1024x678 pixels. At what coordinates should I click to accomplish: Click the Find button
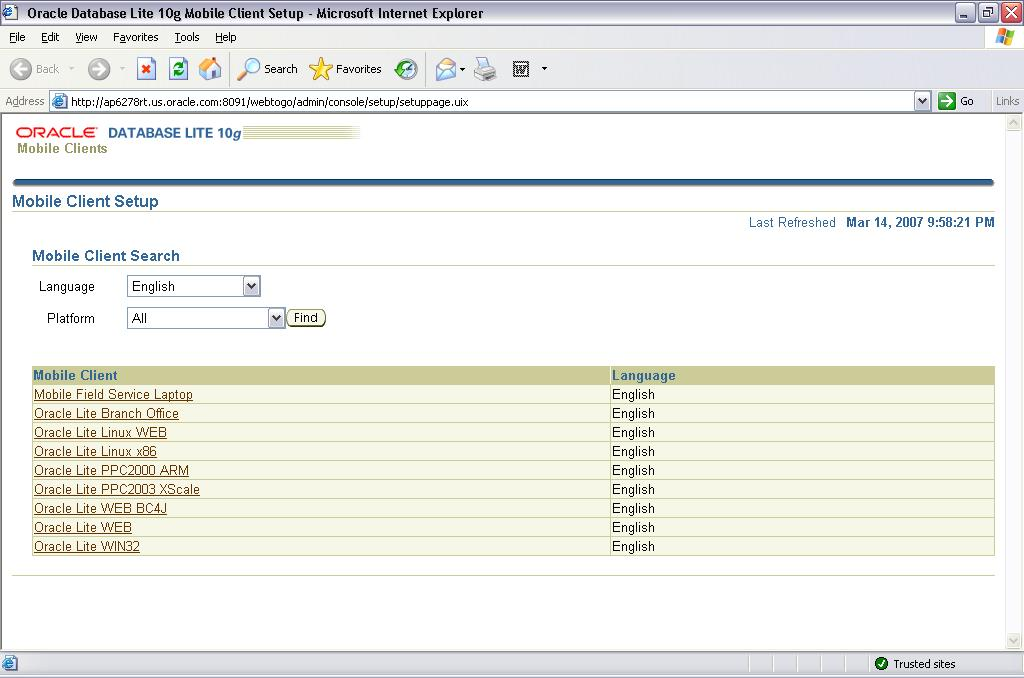click(x=306, y=317)
